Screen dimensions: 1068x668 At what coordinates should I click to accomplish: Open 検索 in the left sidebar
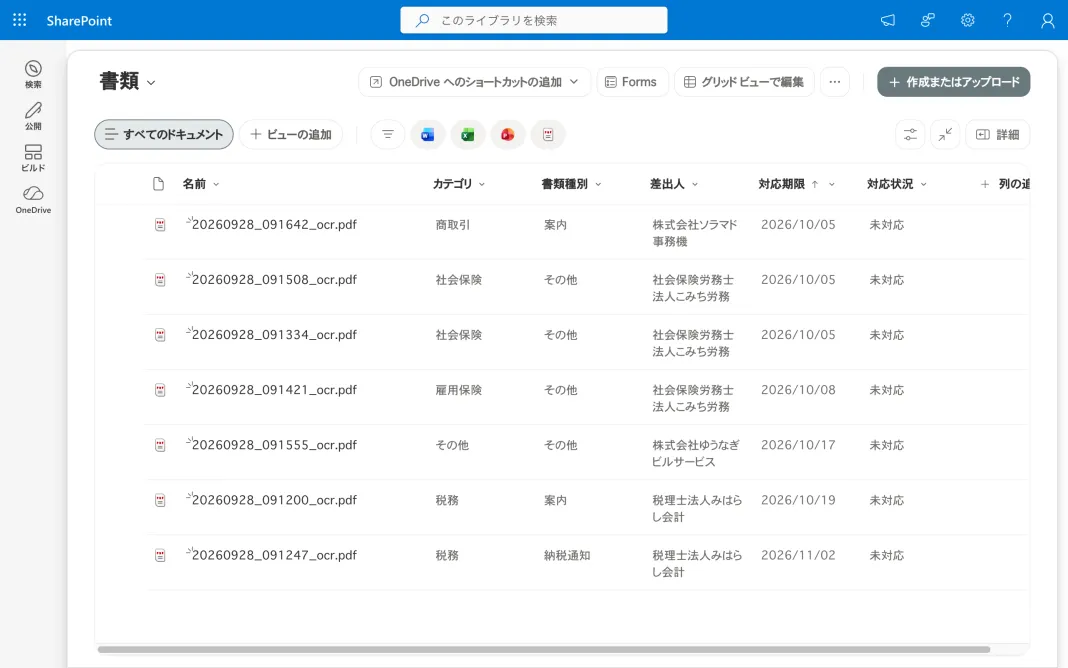pyautogui.click(x=33, y=74)
